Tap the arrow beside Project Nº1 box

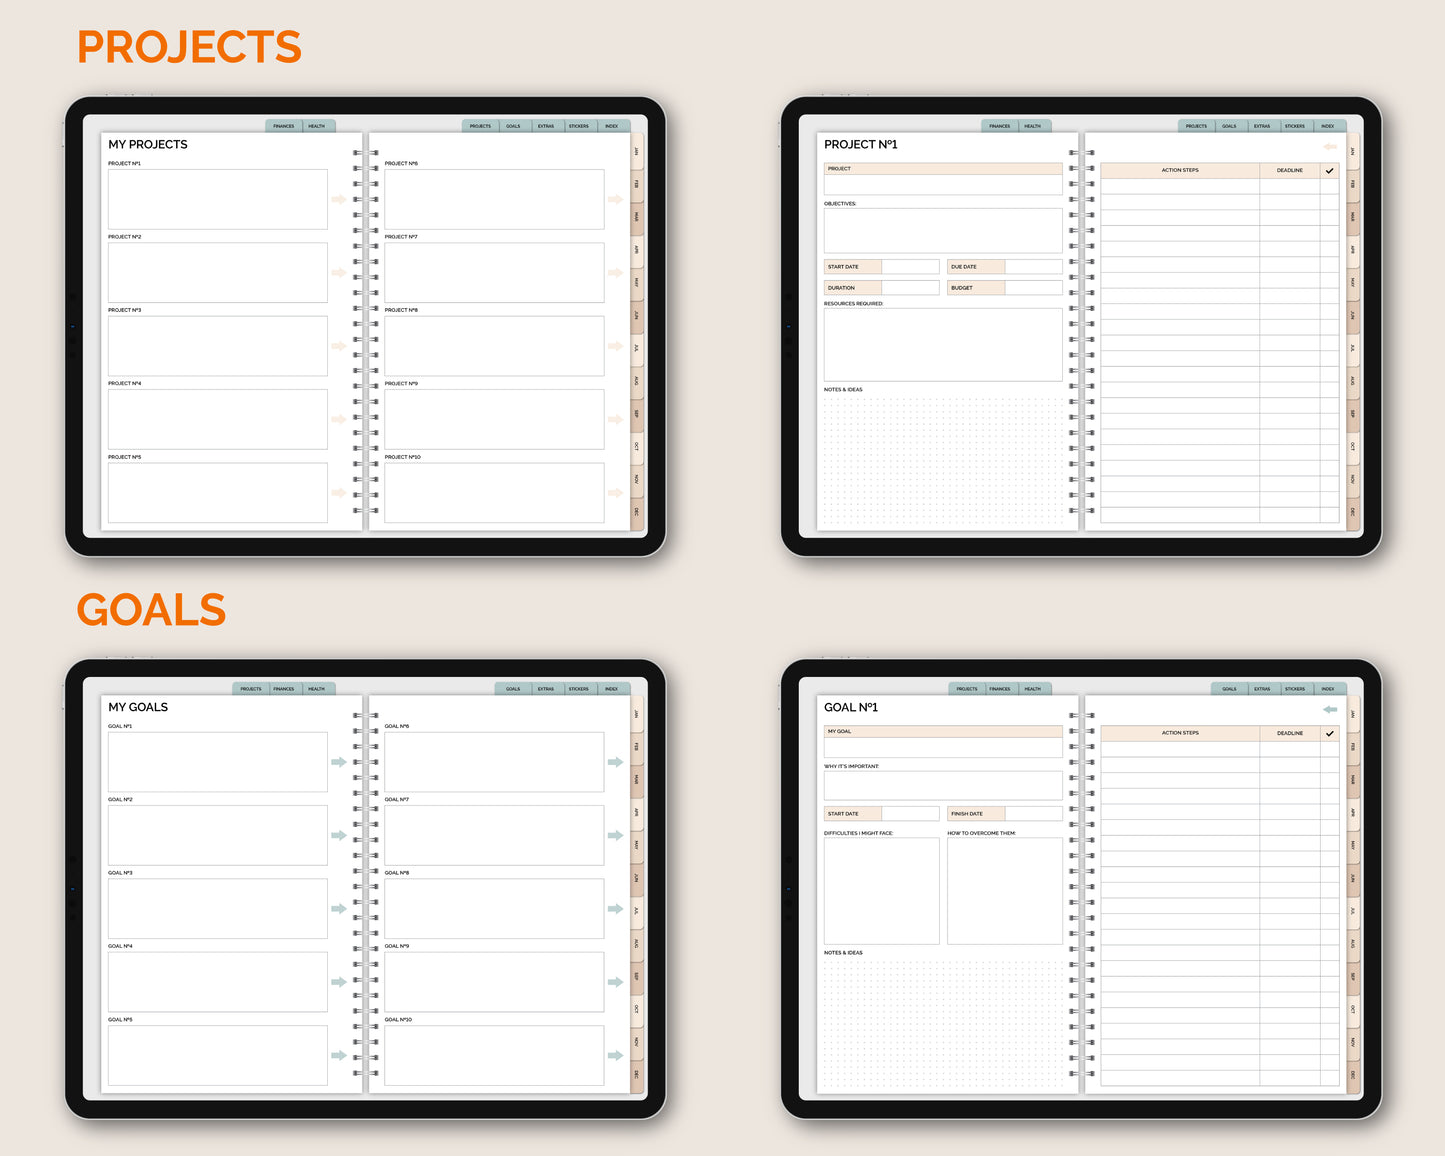(339, 199)
